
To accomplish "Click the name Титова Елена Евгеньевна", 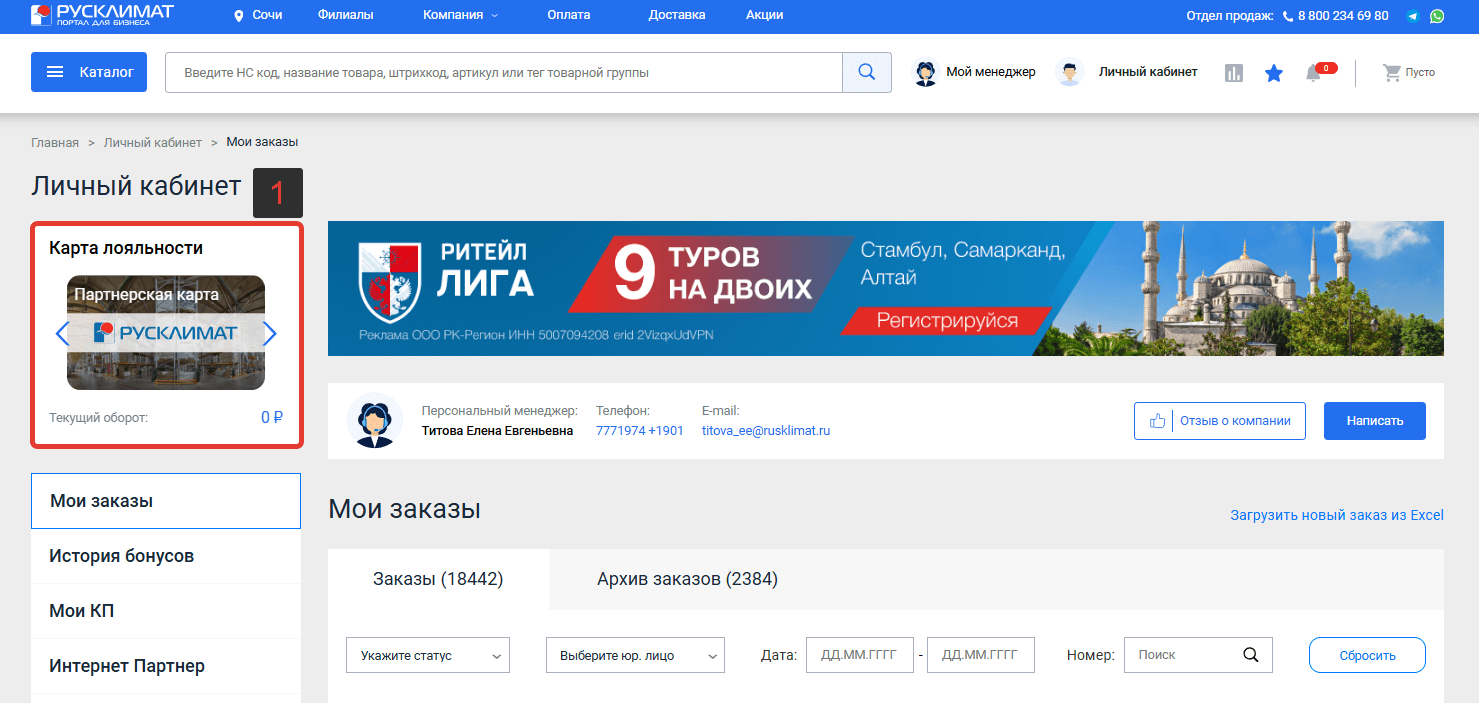I will pyautogui.click(x=498, y=431).
